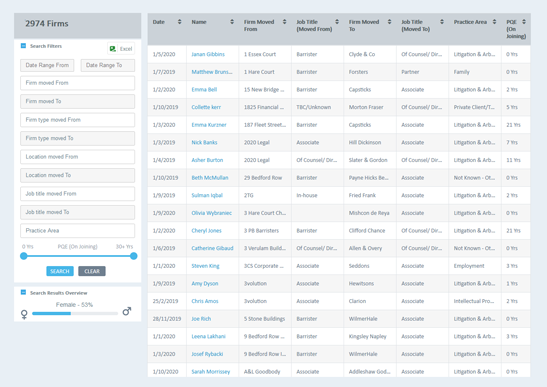The image size is (547, 387).
Task: Sort by Firm Moved To arrows
Action: 389,22
